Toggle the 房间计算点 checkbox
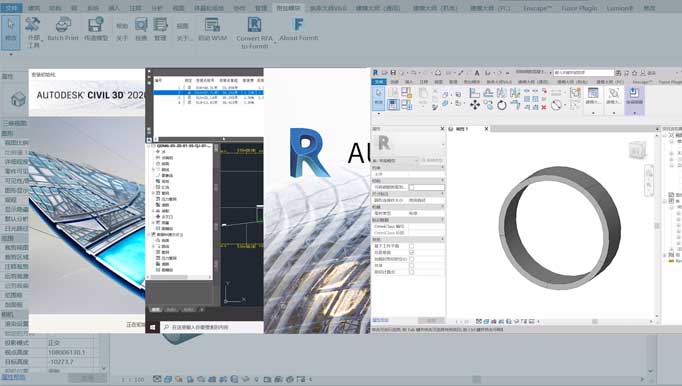This screenshot has width=682, height=386. [411, 272]
